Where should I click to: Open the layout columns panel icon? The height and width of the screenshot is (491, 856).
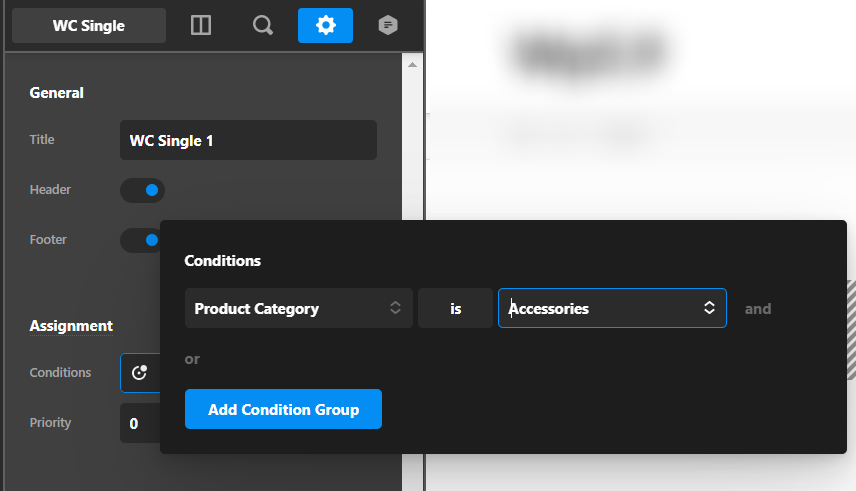point(201,26)
